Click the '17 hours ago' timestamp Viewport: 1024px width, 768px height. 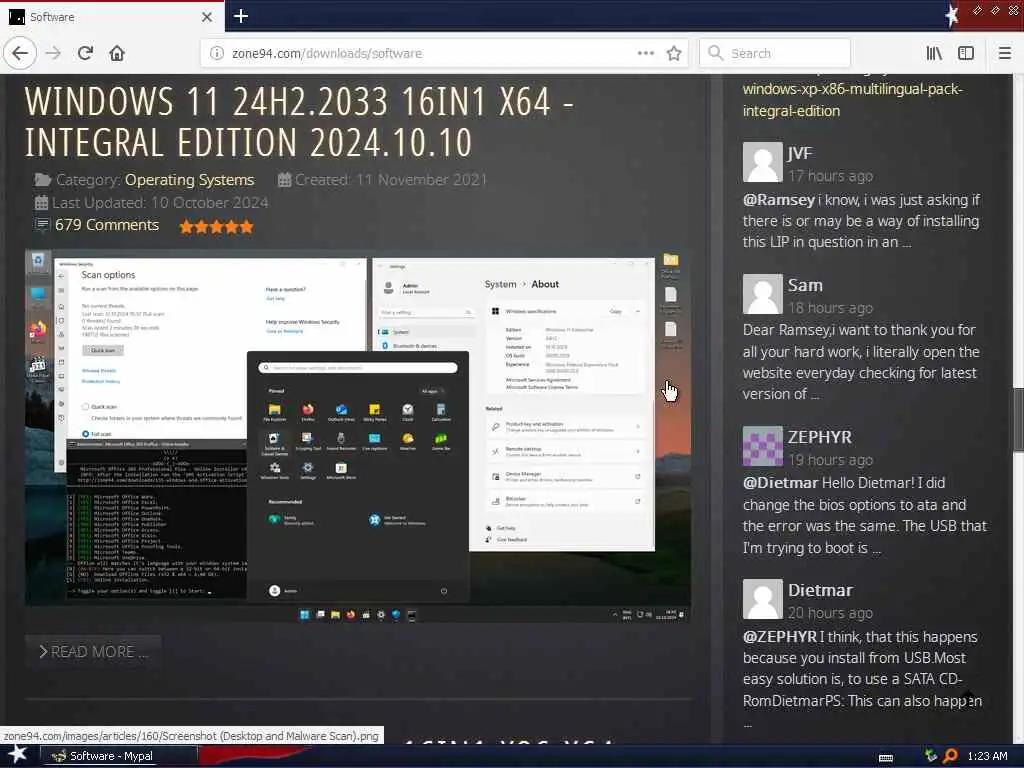click(830, 176)
